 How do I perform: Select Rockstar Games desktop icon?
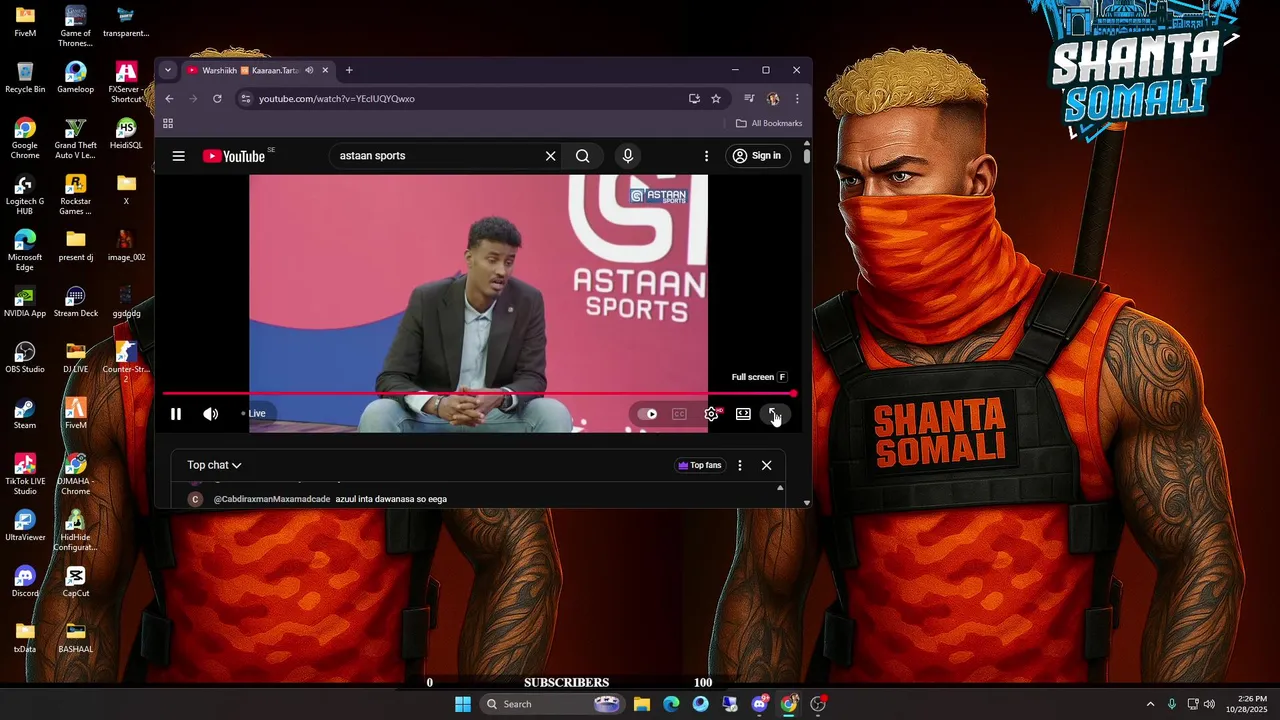tap(75, 194)
